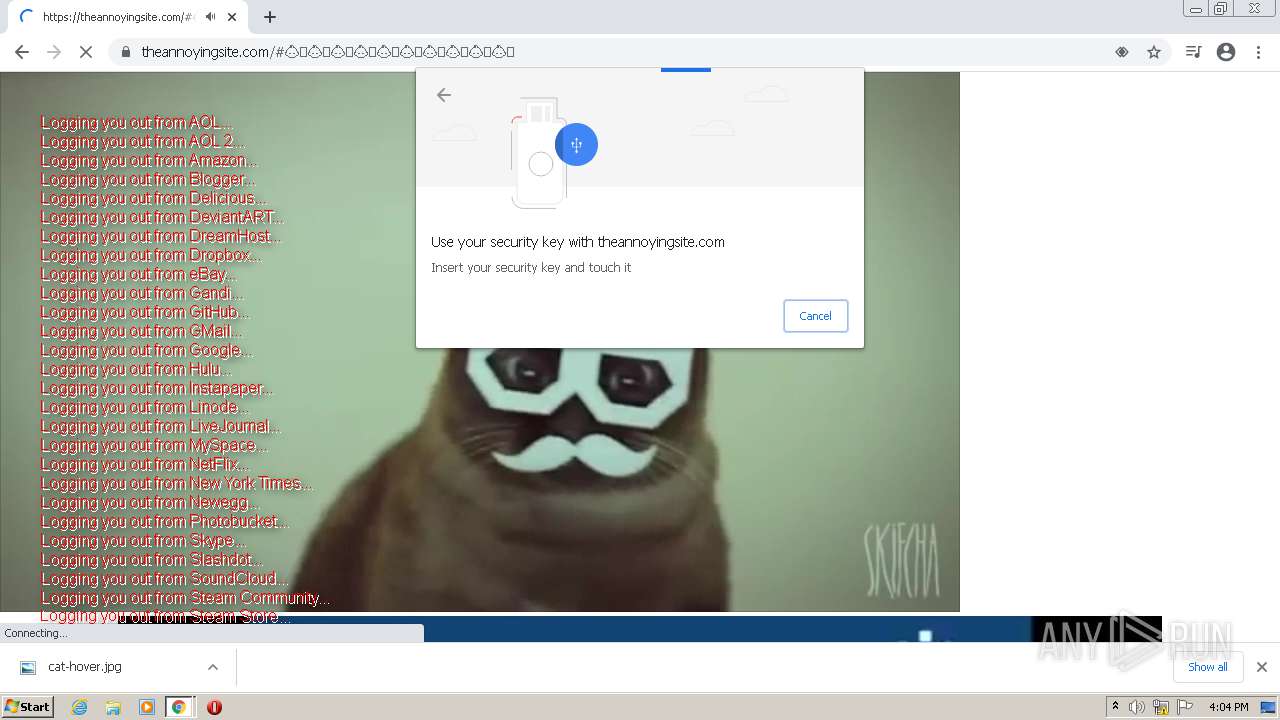Open Chrome three-dot menu
The width and height of the screenshot is (1280, 720).
1258,52
